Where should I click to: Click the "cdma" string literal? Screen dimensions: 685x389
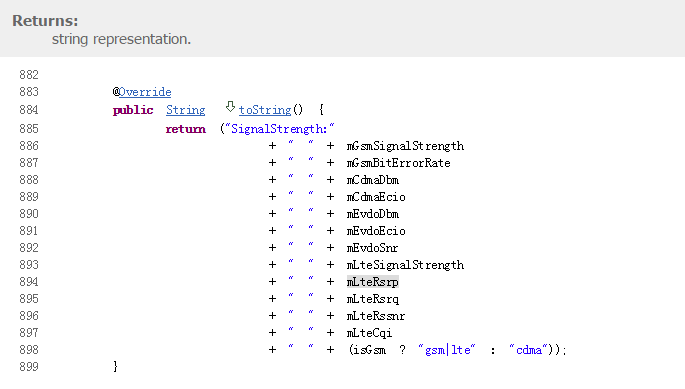[x=529, y=350]
